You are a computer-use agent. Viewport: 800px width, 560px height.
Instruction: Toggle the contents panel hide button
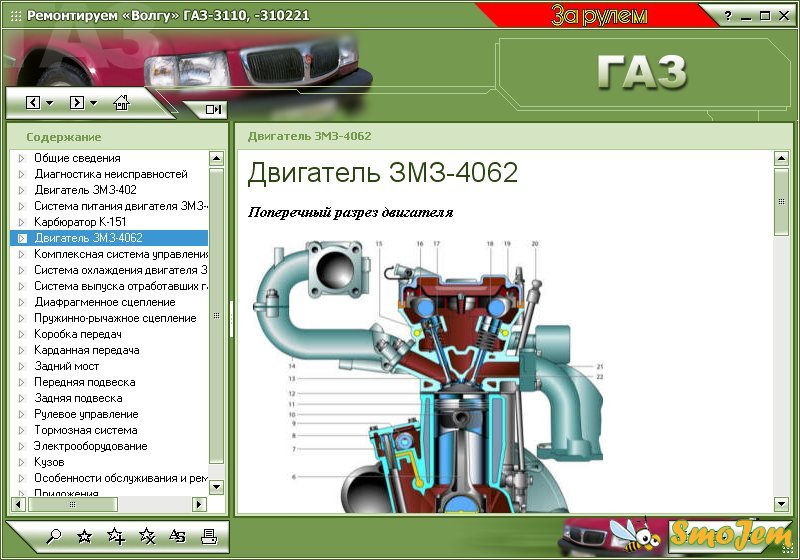[x=213, y=109]
